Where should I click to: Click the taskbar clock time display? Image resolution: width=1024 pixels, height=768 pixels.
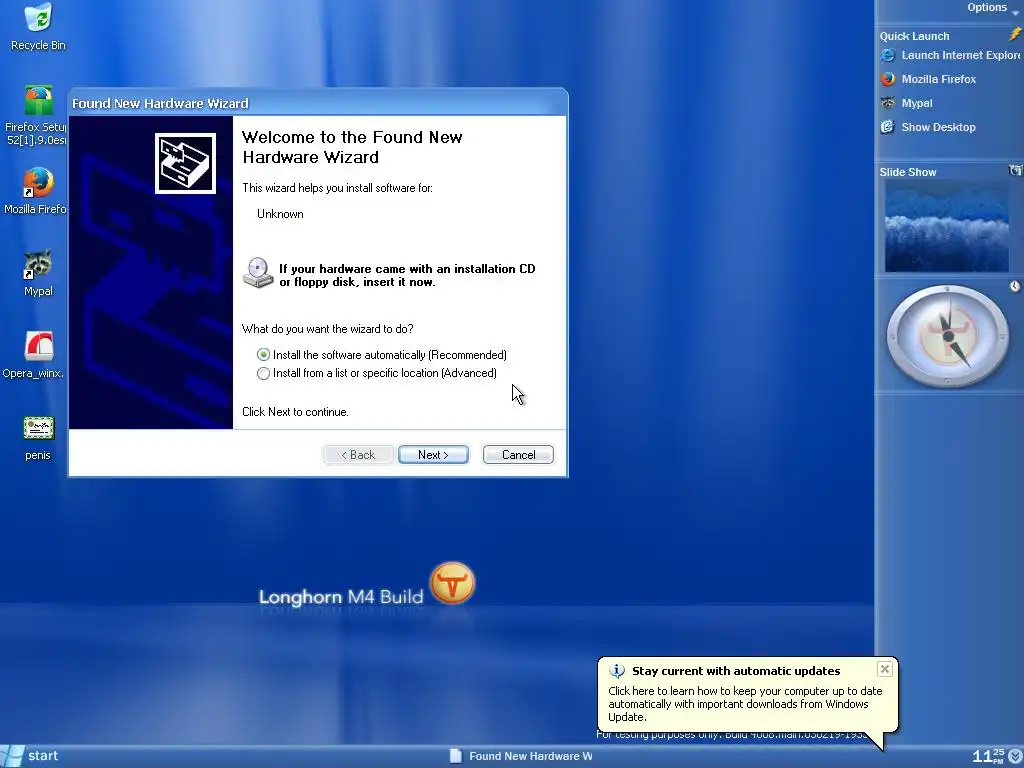pos(988,756)
